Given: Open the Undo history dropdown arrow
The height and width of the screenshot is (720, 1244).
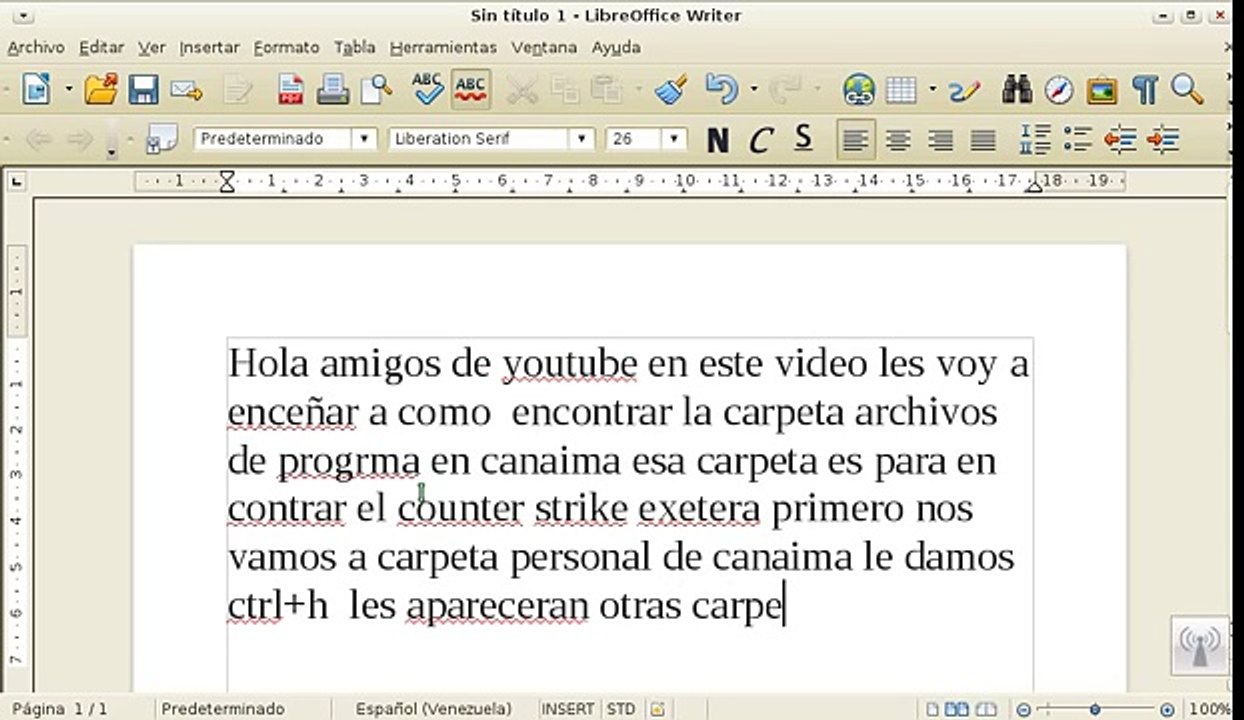Looking at the screenshot, I should (x=753, y=90).
